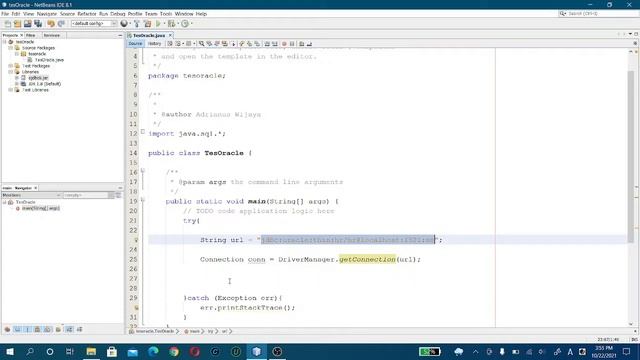Click the globe browser icon in toolbar
This screenshot has height=360, width=640.
pos(124,24)
